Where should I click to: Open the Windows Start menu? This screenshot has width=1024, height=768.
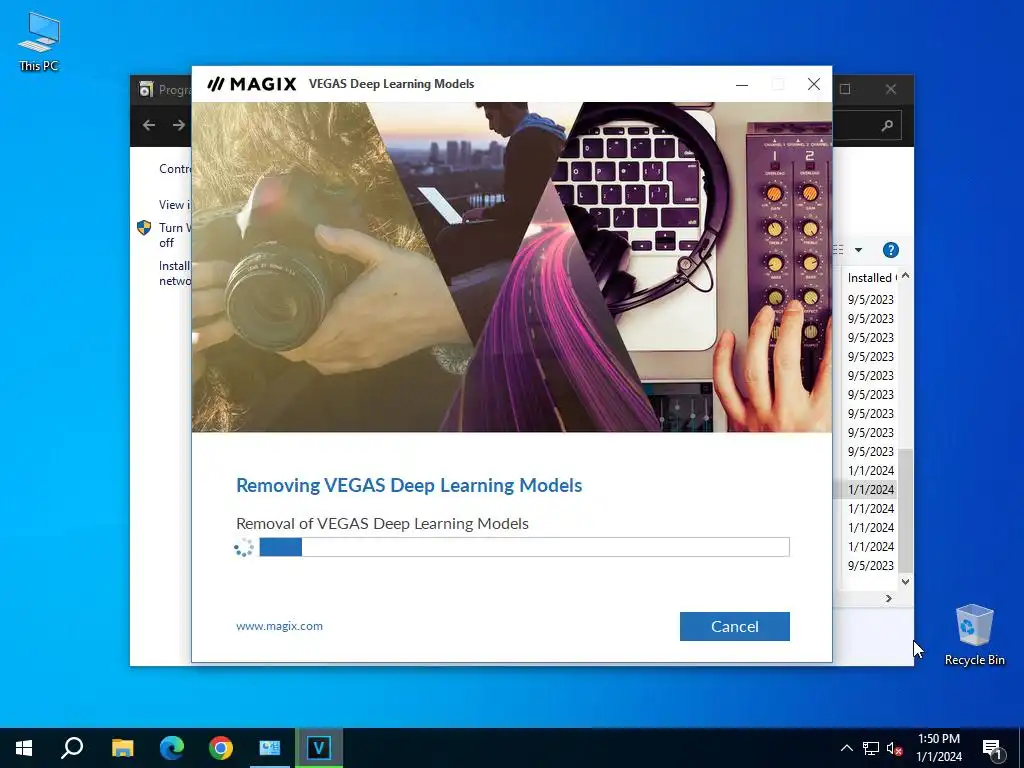[24, 748]
